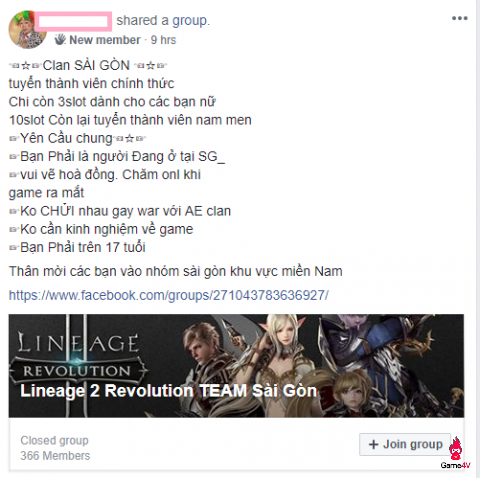
Task: Open the post options three-dot menu
Action: tap(460, 18)
